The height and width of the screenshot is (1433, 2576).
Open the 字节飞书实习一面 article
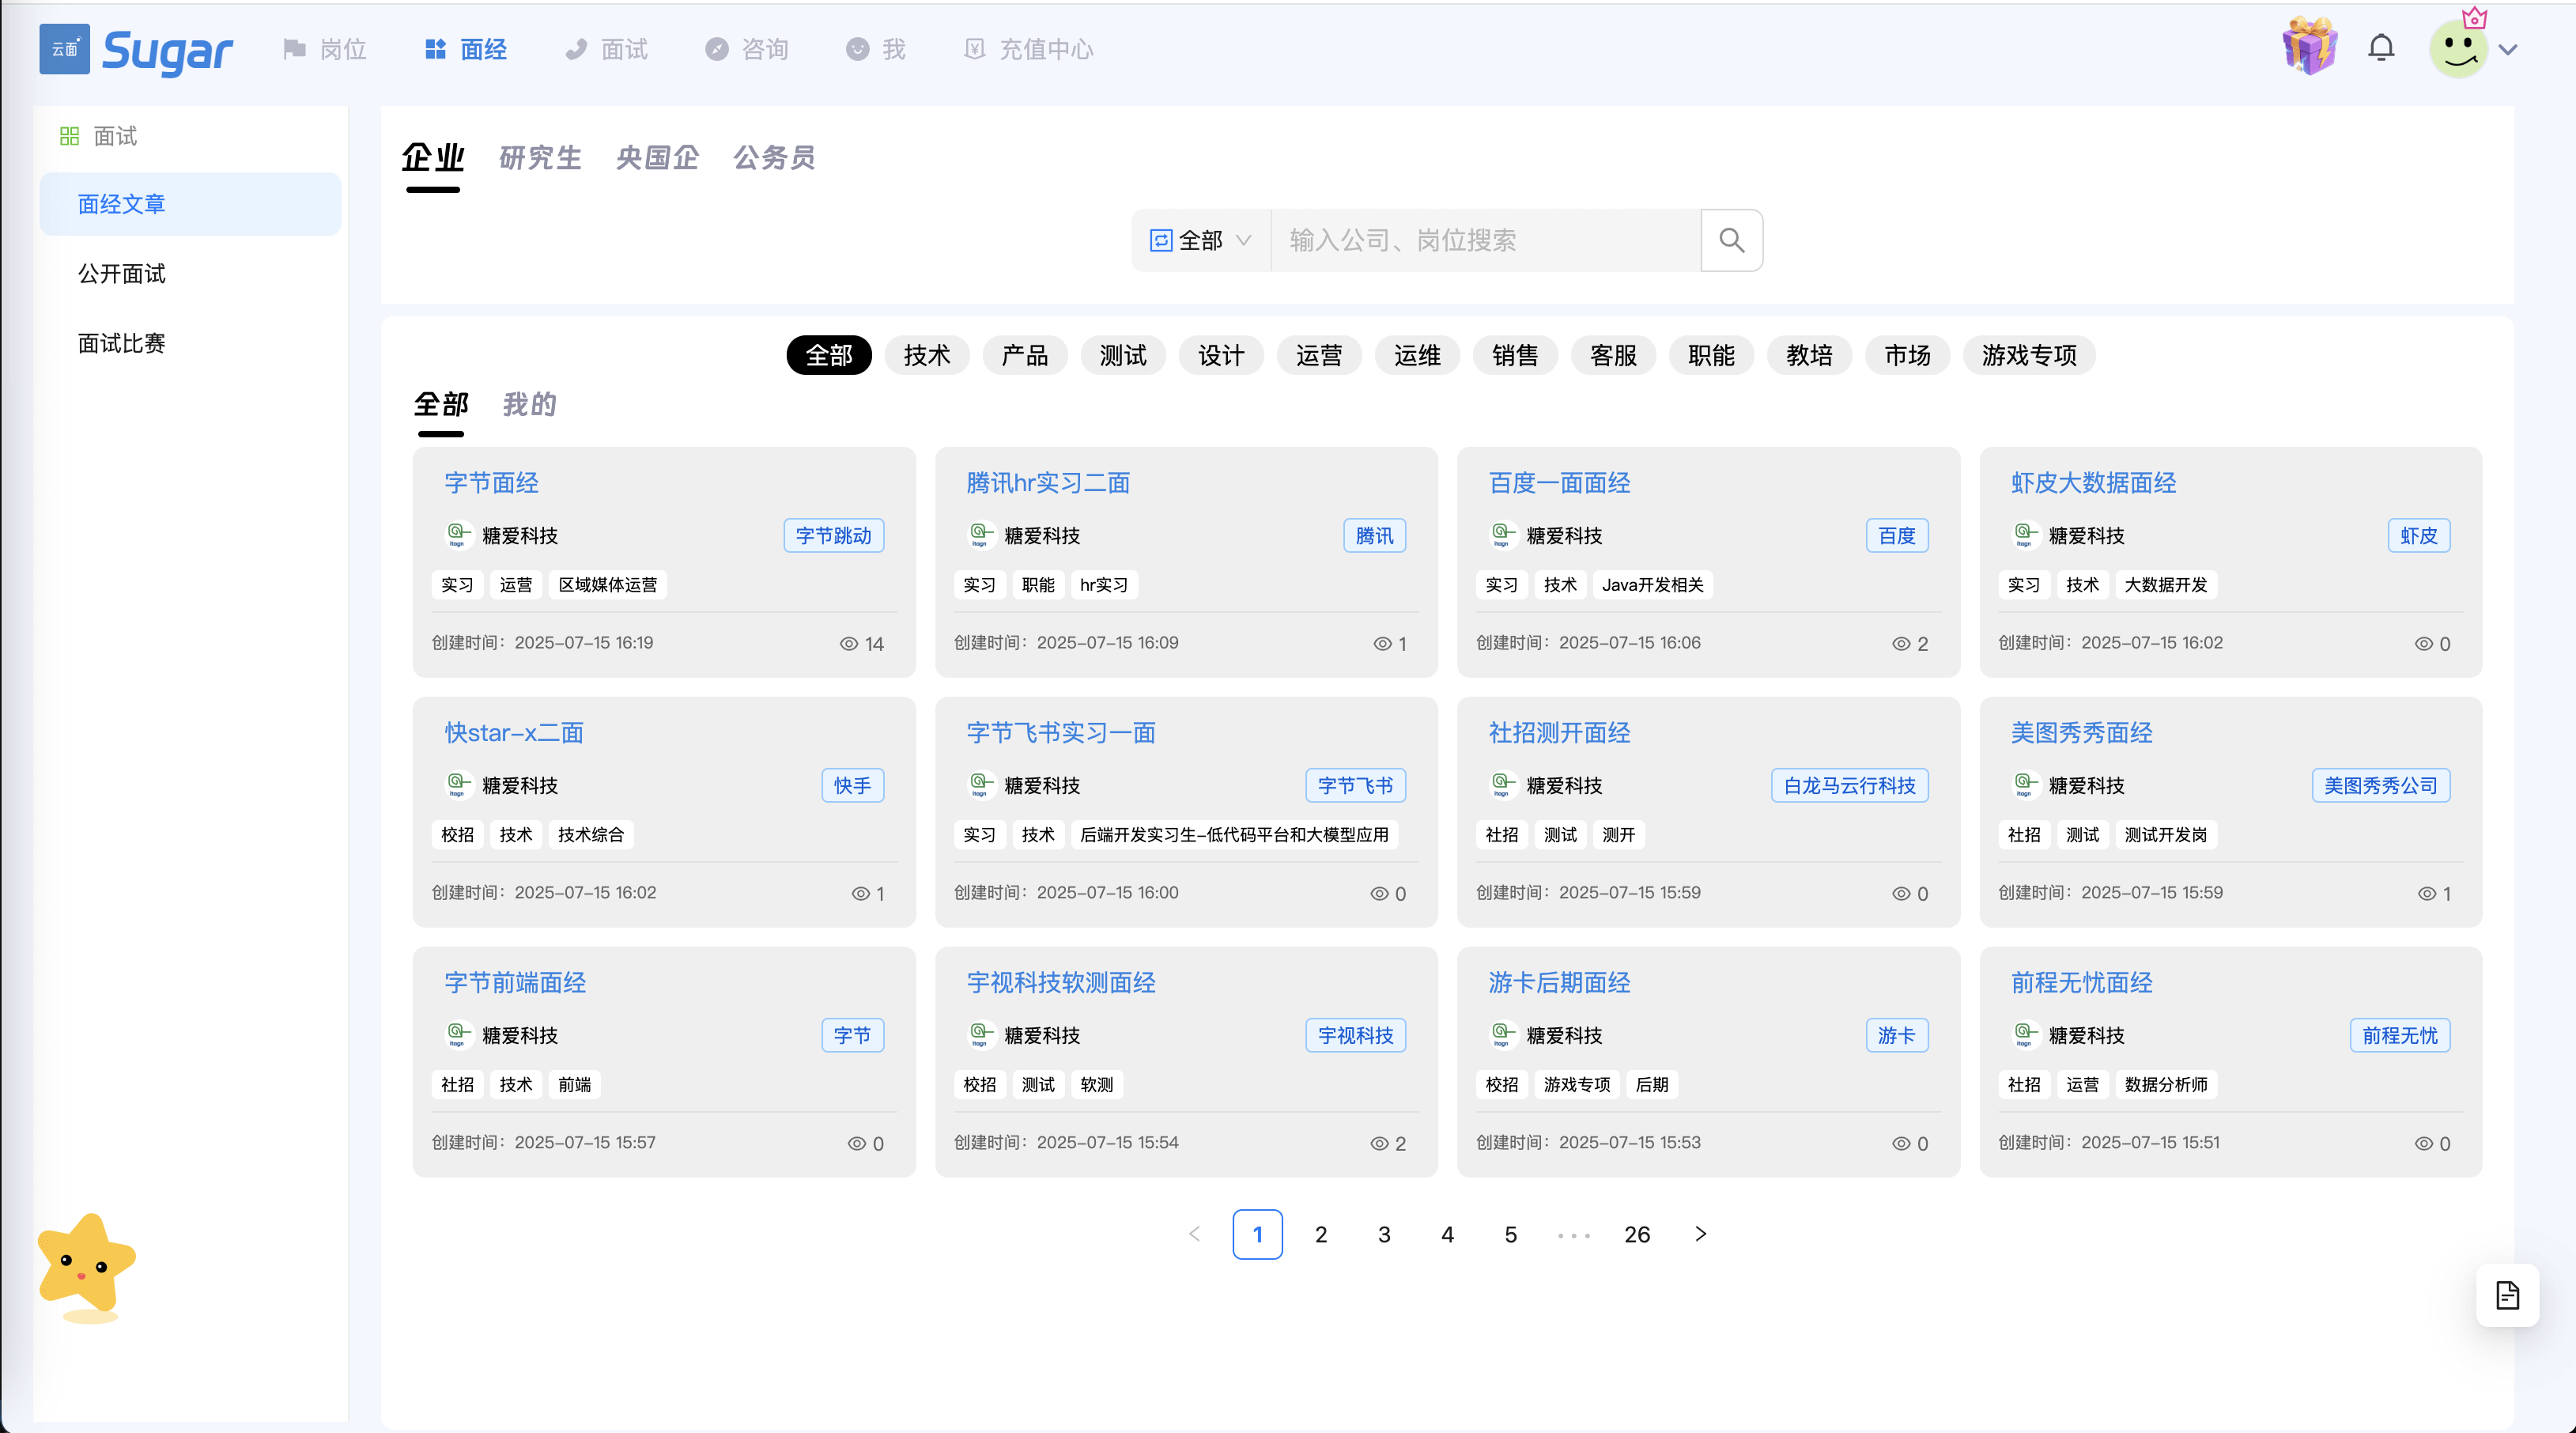click(1061, 733)
